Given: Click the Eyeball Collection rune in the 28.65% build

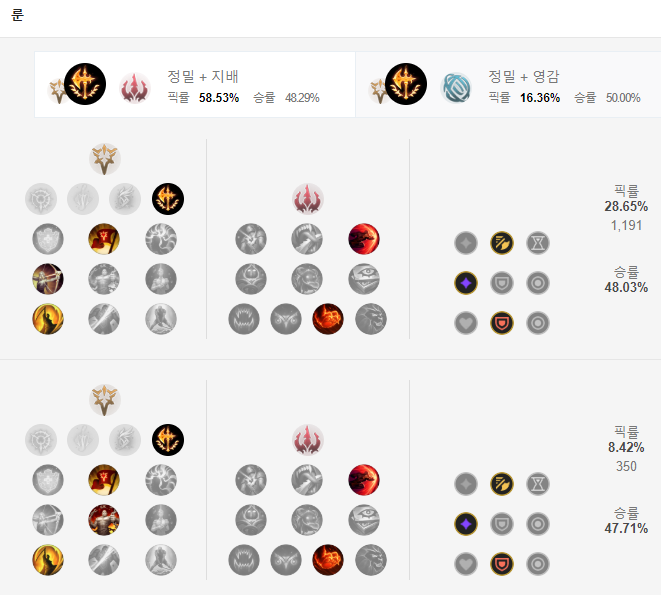Looking at the screenshot, I should pyautogui.click(x=364, y=279).
